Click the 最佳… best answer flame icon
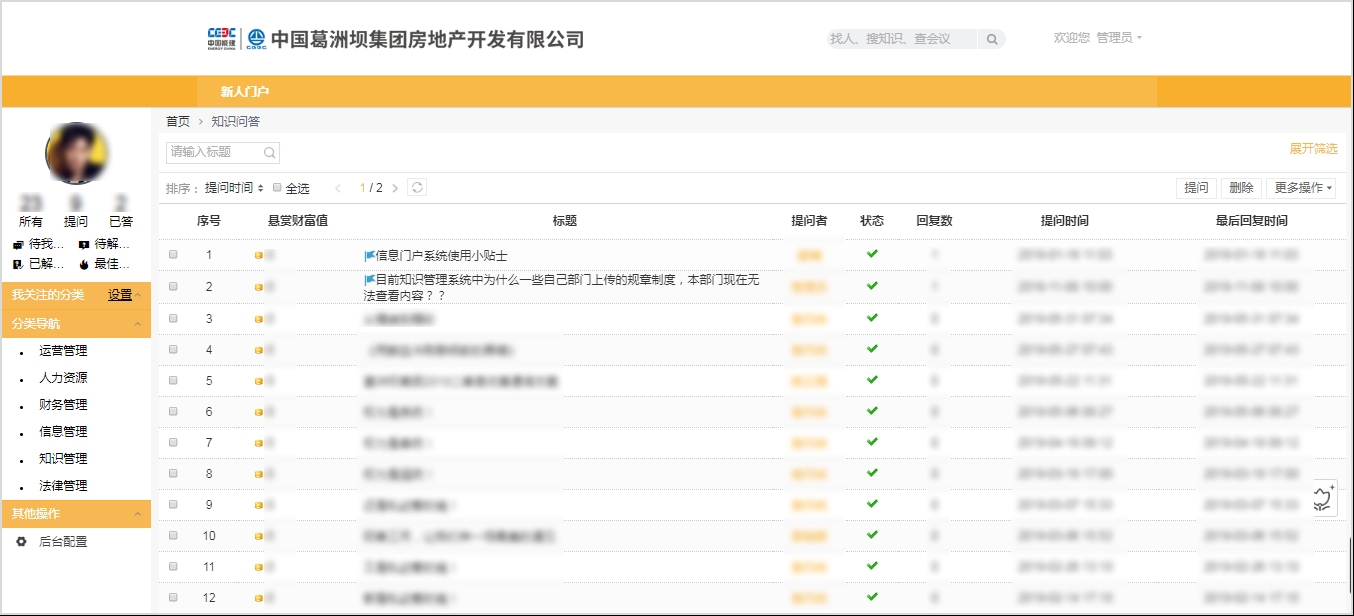This screenshot has height=616, width=1354. 83,265
